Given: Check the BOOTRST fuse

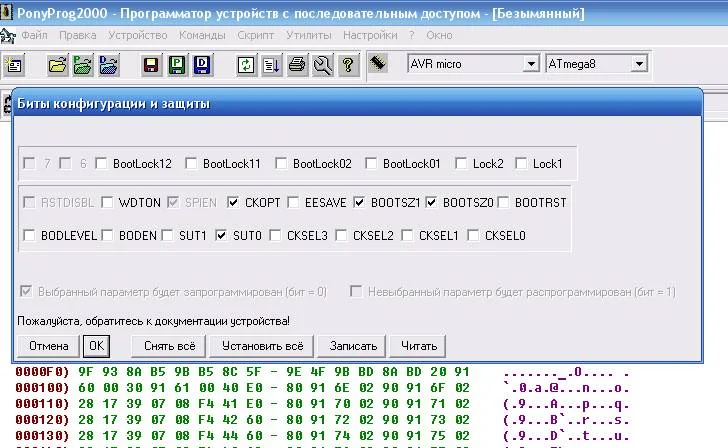Looking at the screenshot, I should [503, 202].
